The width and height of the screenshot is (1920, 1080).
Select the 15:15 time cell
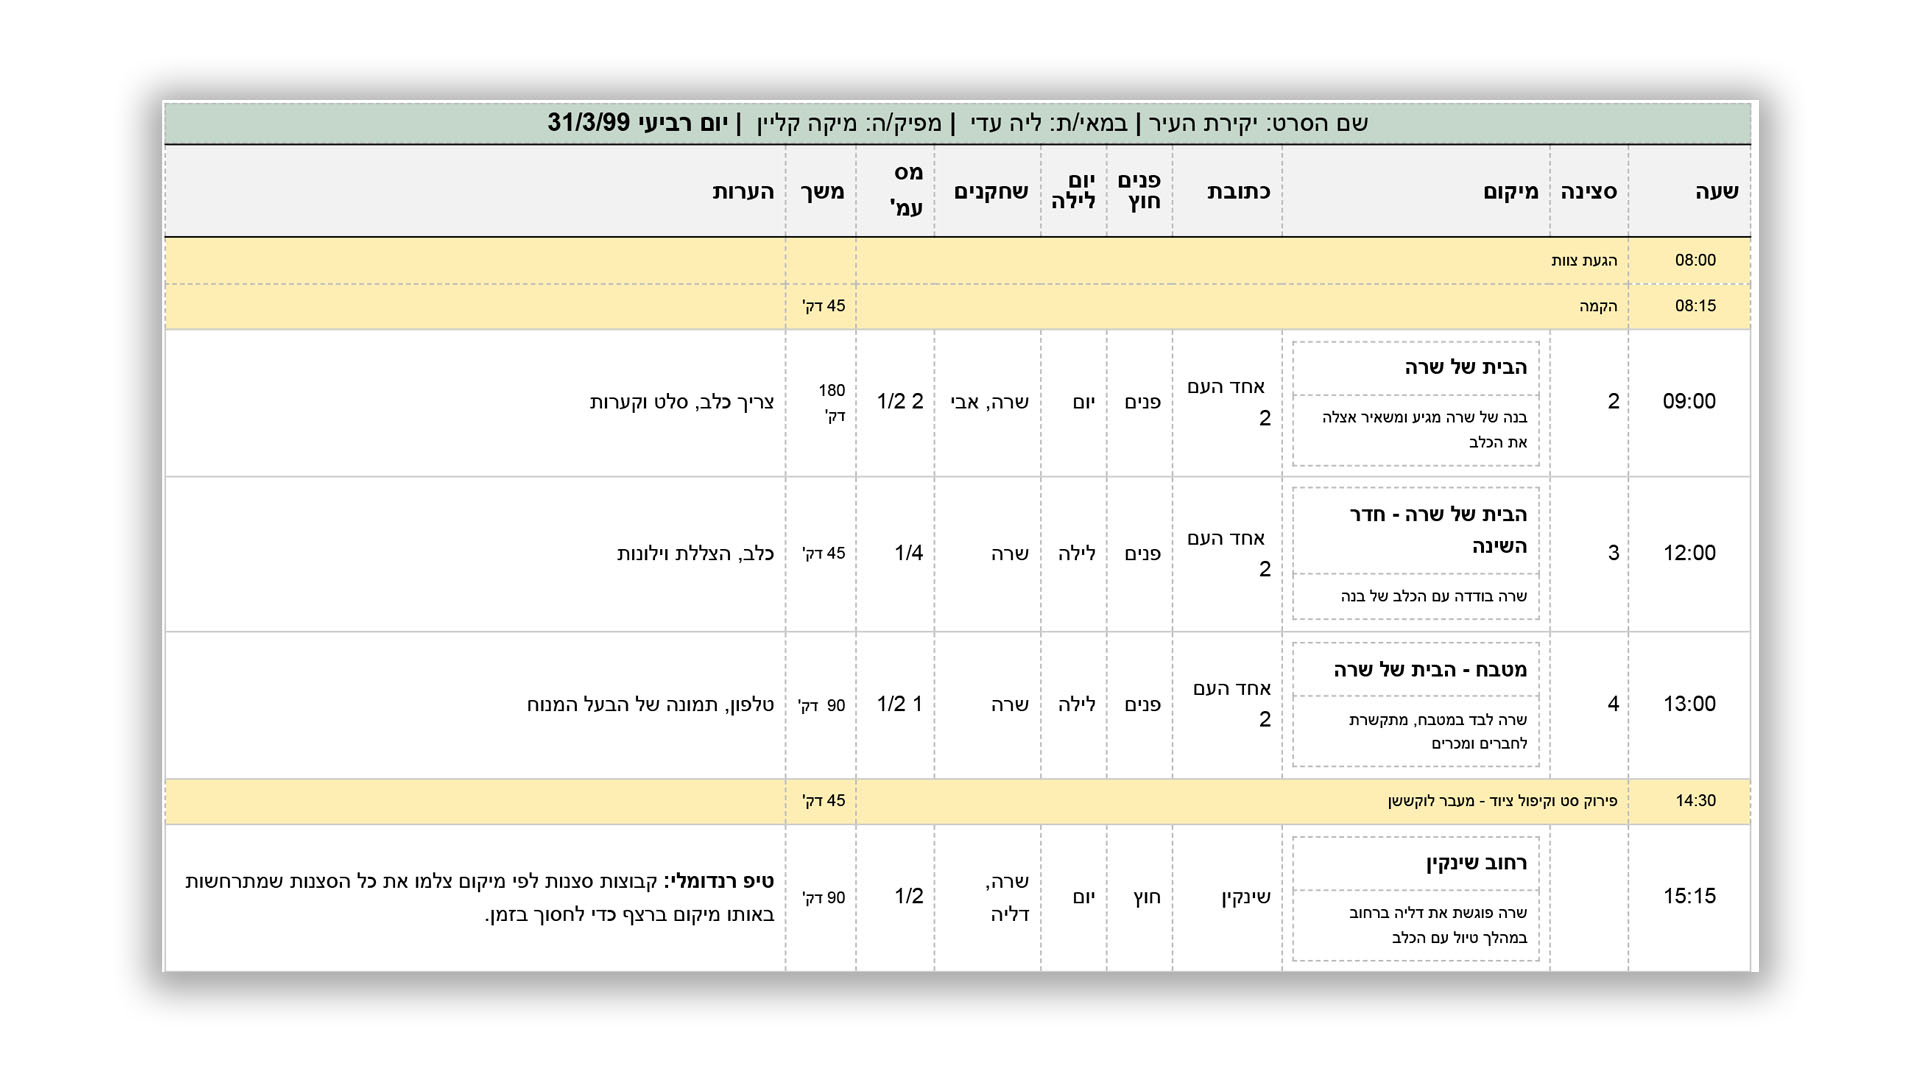click(x=1688, y=896)
